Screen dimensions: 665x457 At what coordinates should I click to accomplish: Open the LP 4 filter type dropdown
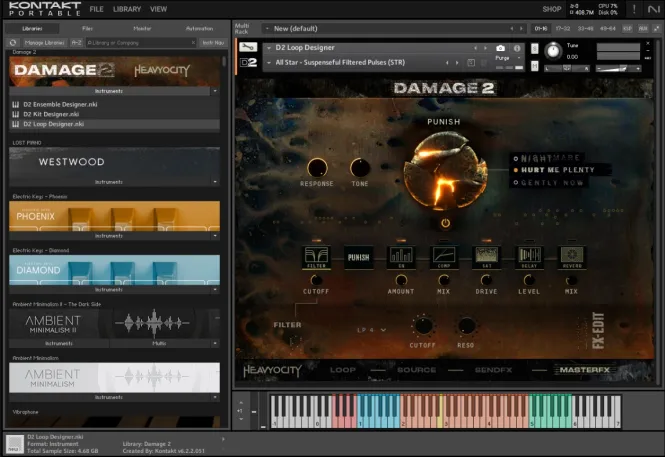[372, 330]
